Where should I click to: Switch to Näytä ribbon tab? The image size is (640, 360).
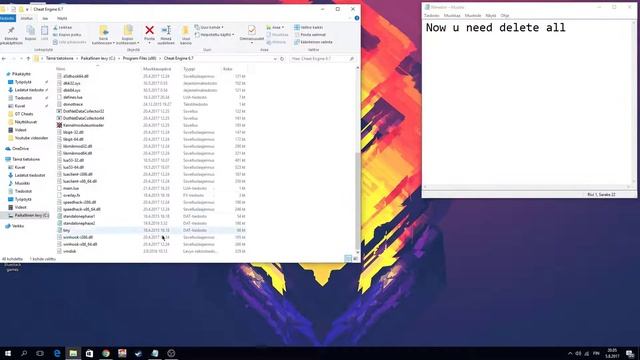(62, 18)
